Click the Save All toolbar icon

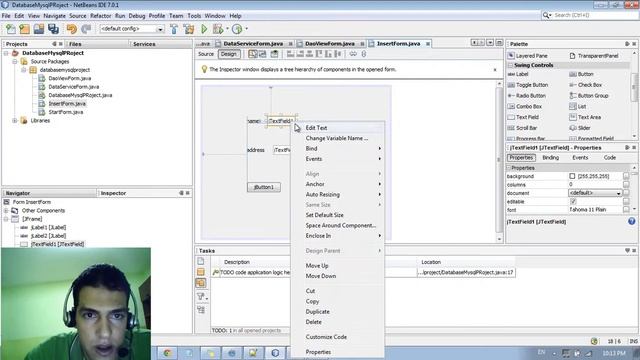click(53, 29)
